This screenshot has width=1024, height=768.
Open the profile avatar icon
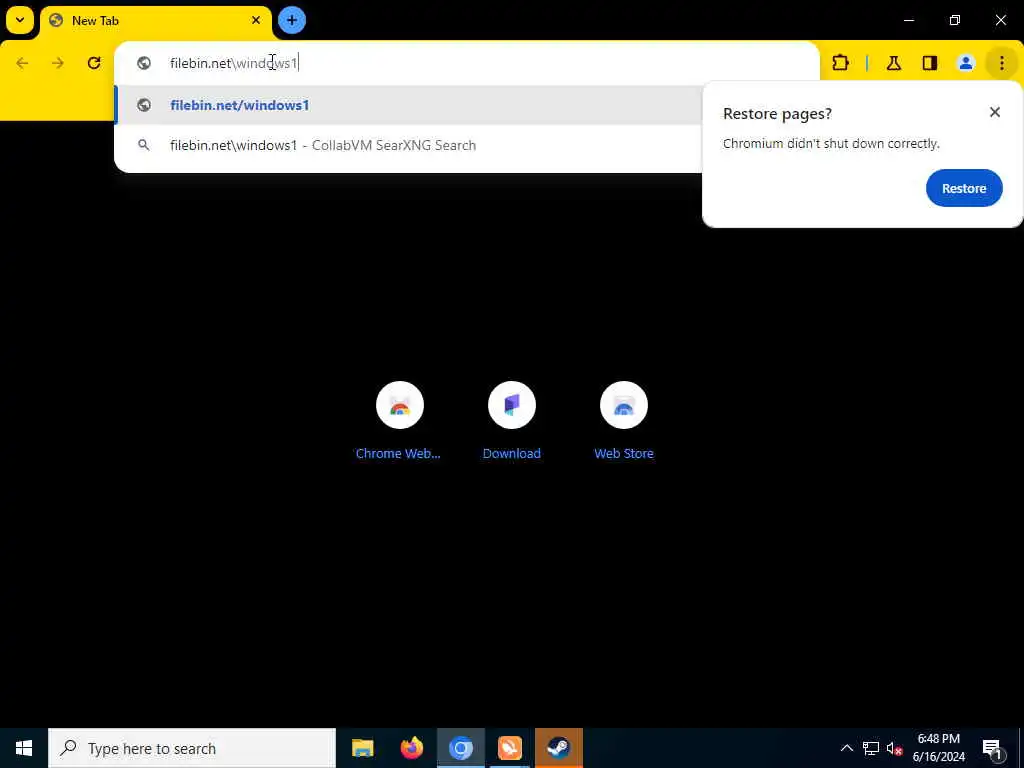click(966, 63)
